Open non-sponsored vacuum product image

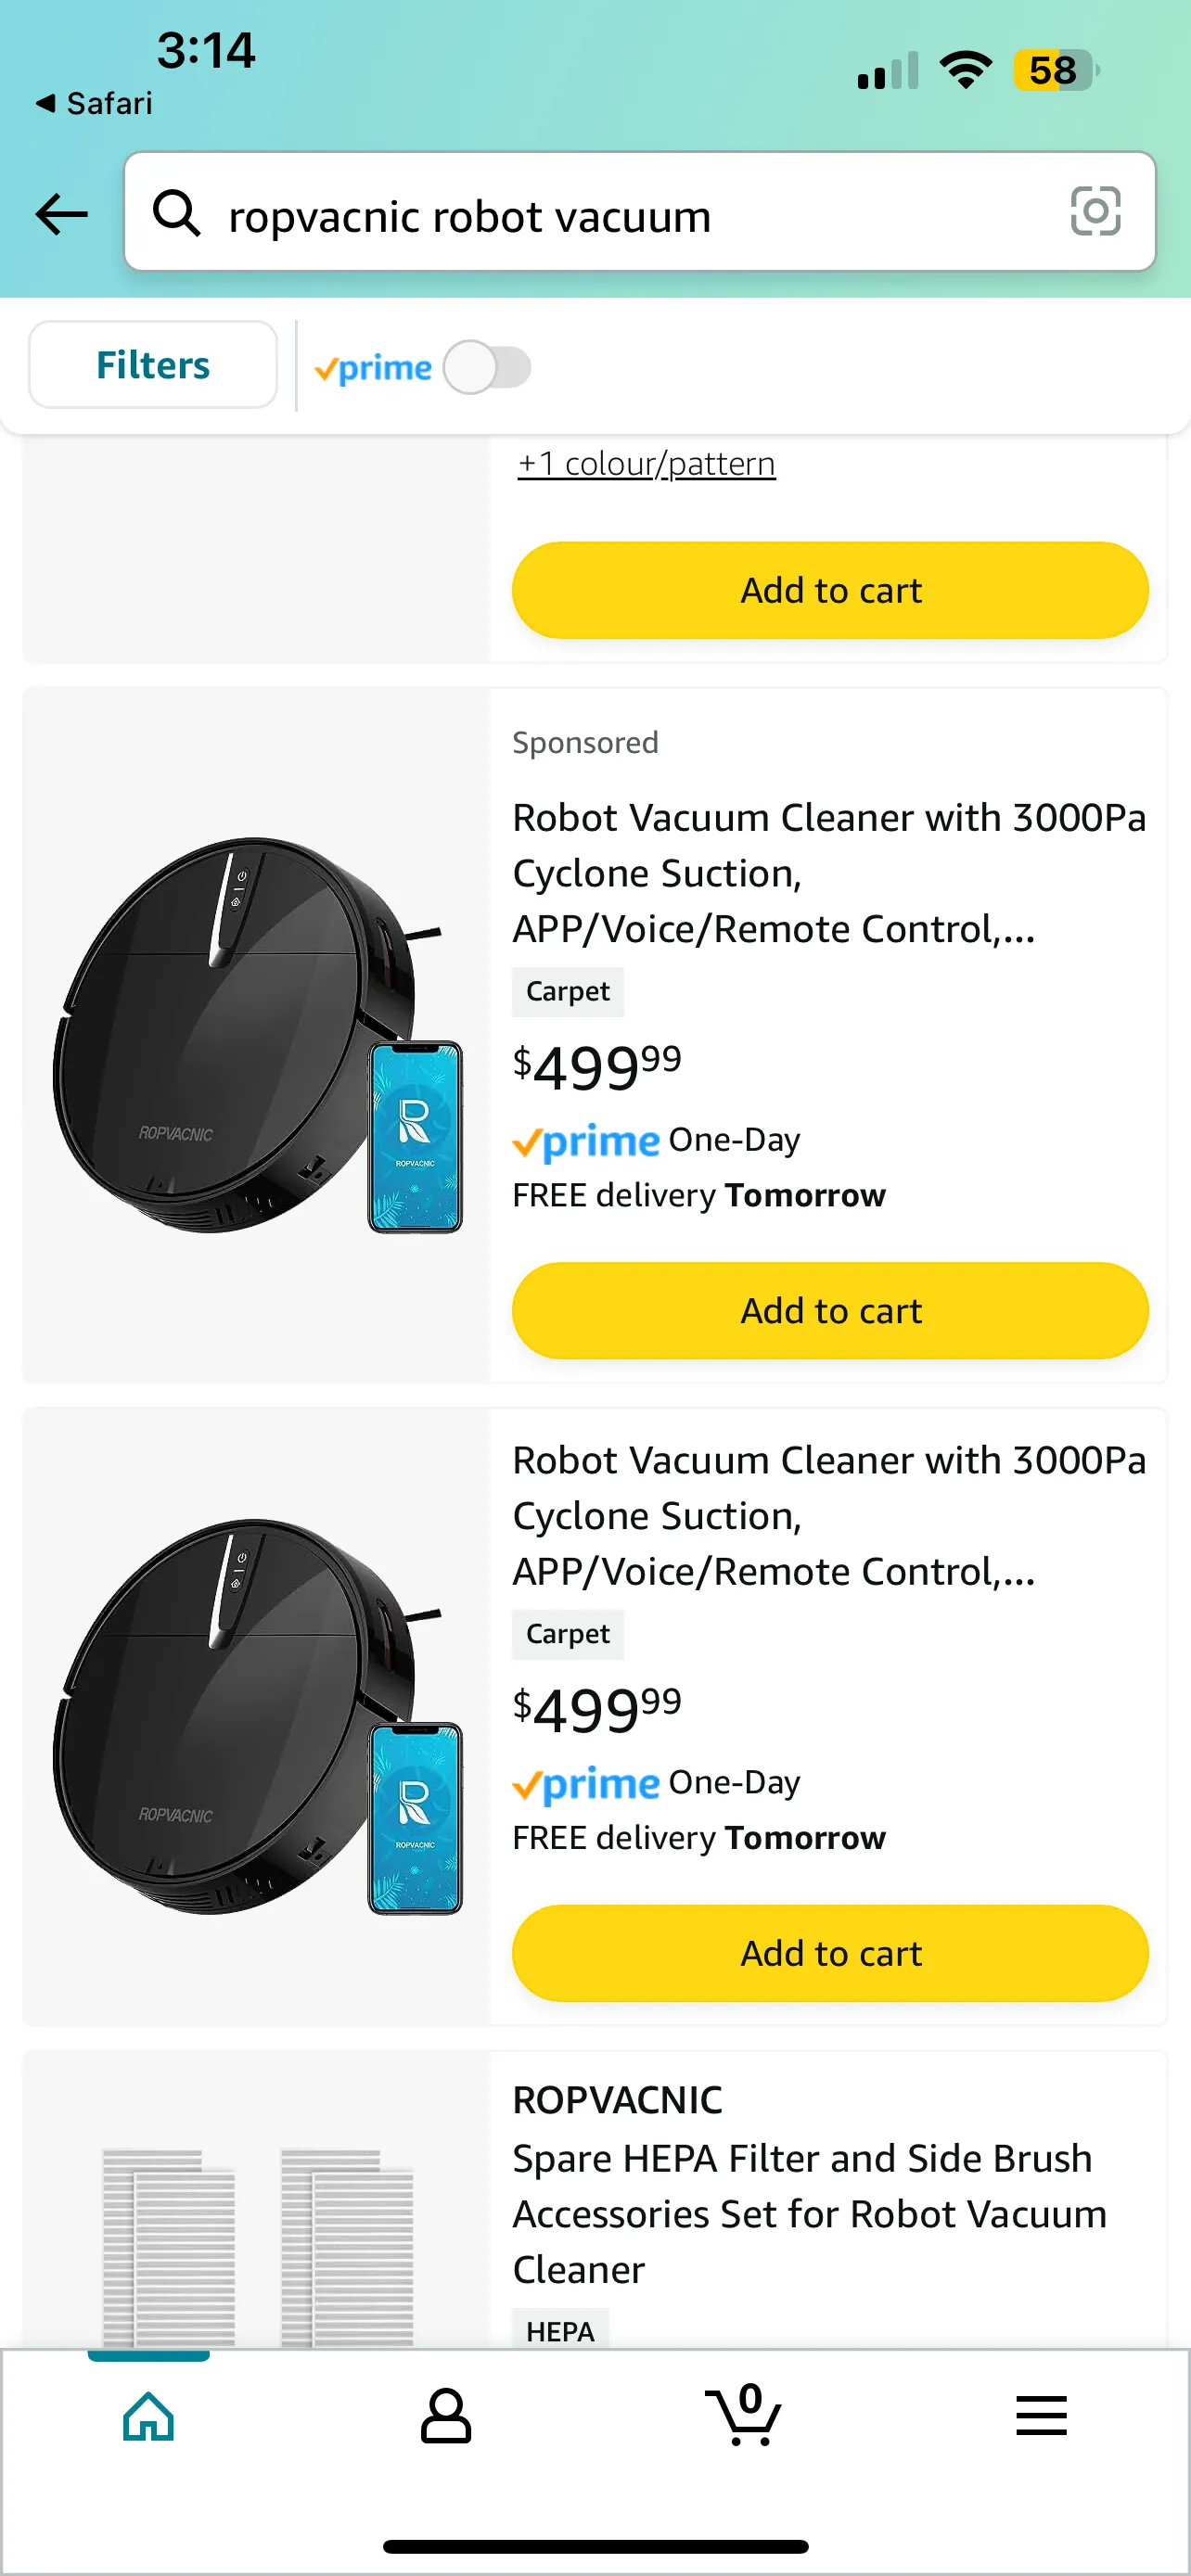pyautogui.click(x=257, y=1716)
